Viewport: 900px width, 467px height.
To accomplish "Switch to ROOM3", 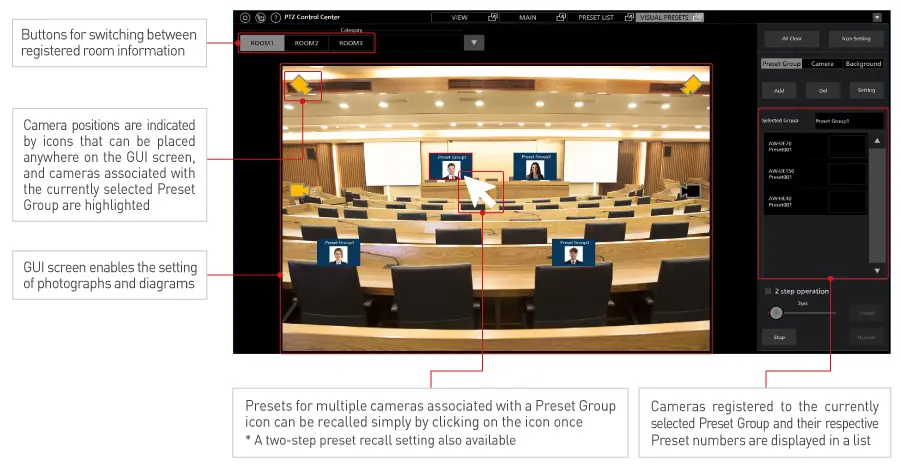I will click(349, 43).
